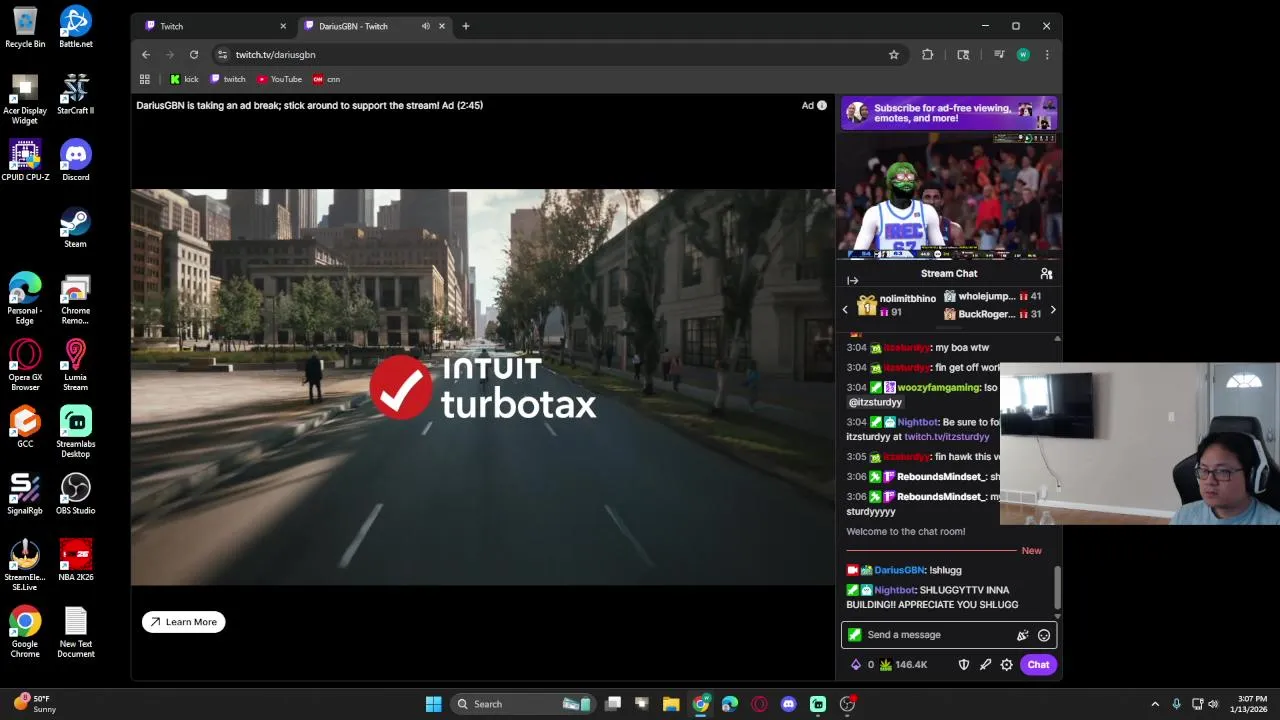Bookmark this page with star icon
This screenshot has width=1280, height=720.
(x=894, y=55)
